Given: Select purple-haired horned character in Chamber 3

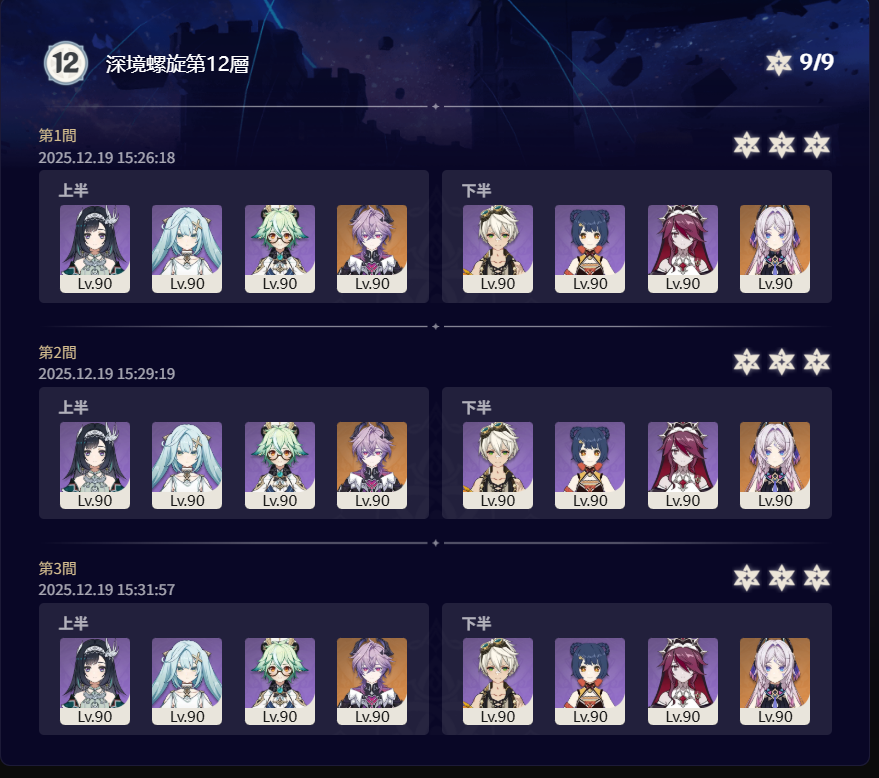Looking at the screenshot, I should point(372,681).
